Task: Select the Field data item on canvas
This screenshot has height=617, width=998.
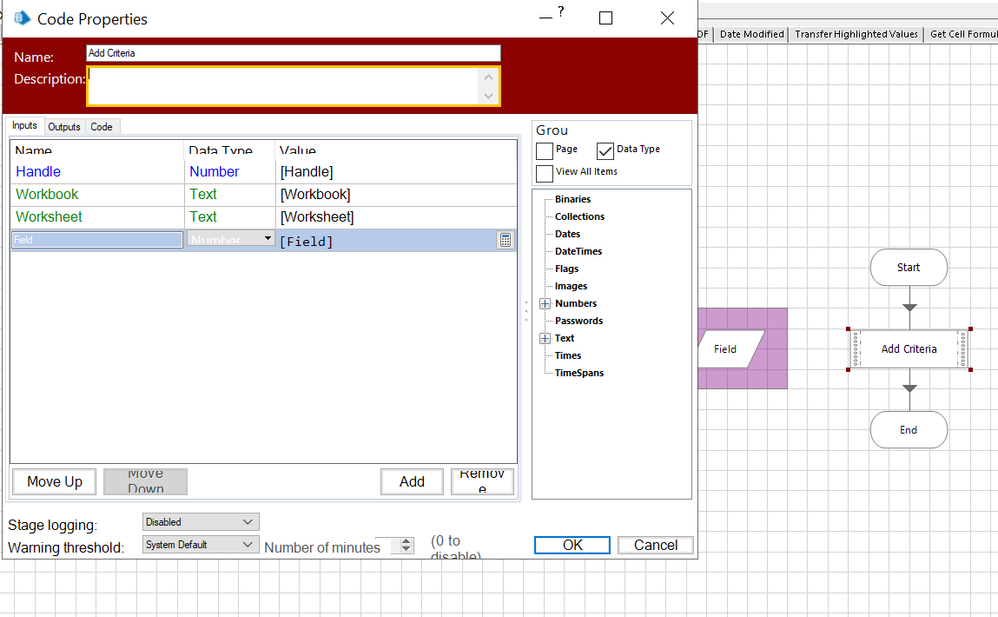Action: click(725, 349)
